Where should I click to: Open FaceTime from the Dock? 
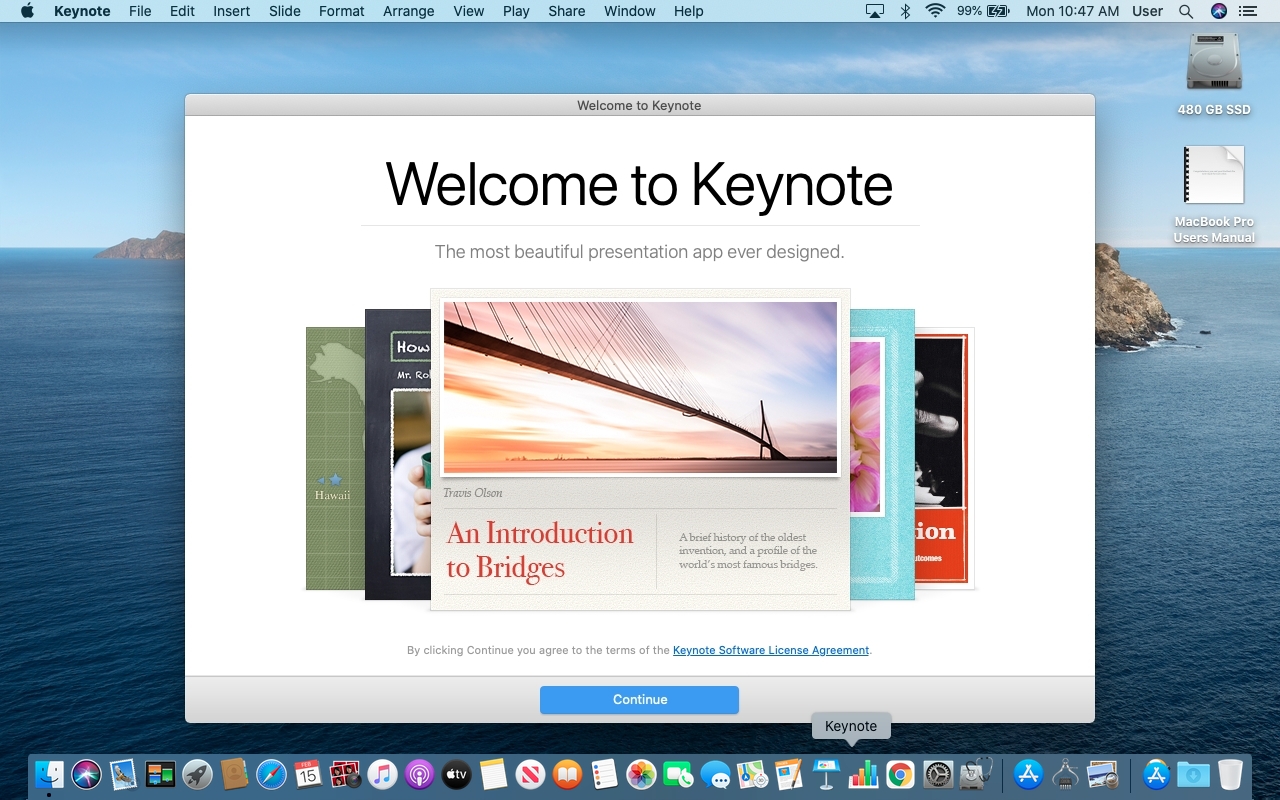pyautogui.click(x=678, y=774)
